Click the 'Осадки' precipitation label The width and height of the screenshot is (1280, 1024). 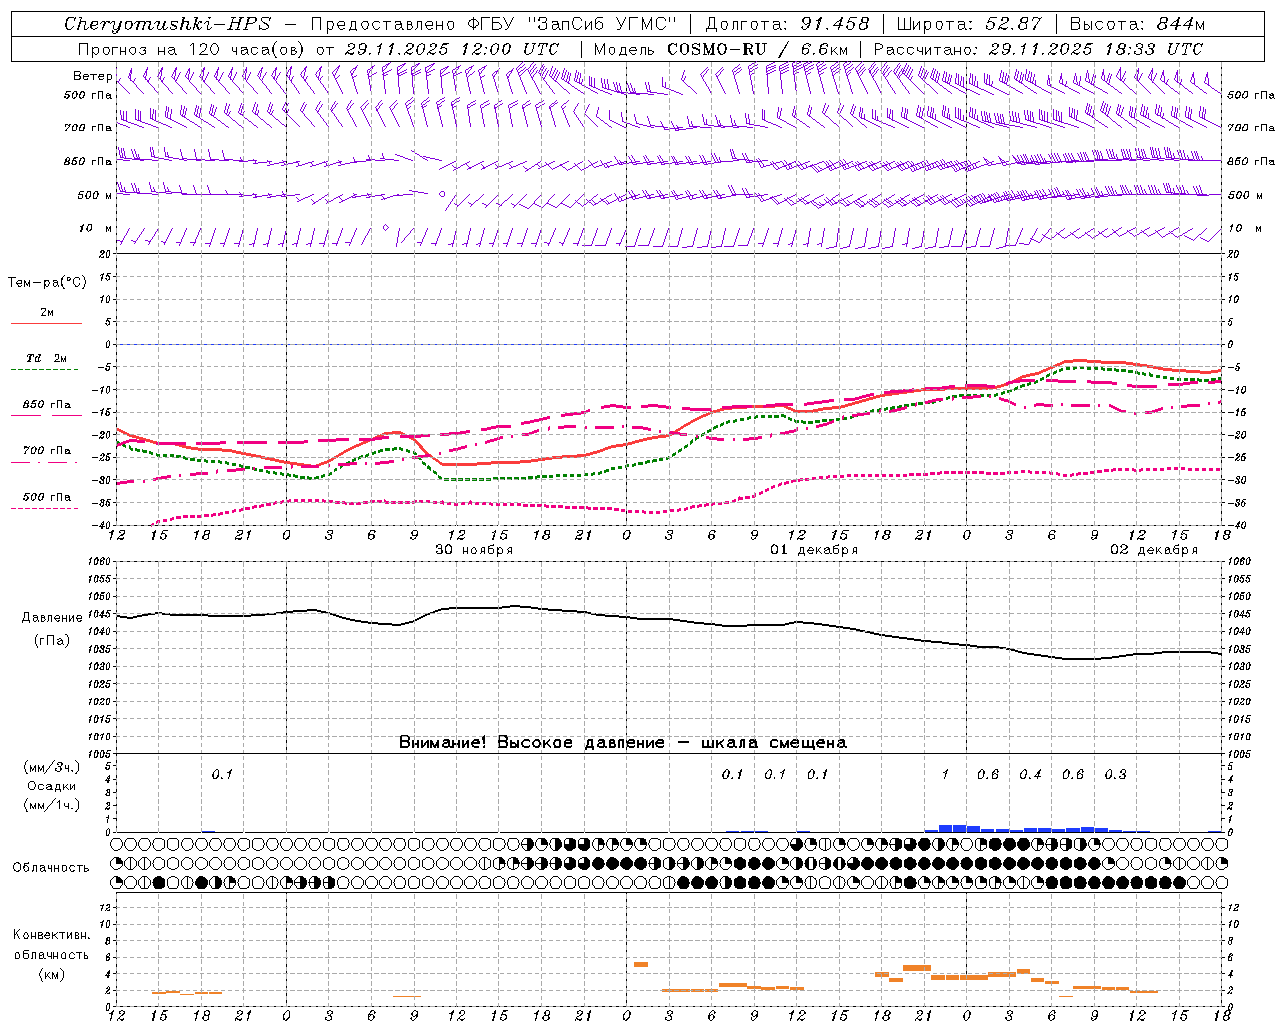tap(52, 786)
